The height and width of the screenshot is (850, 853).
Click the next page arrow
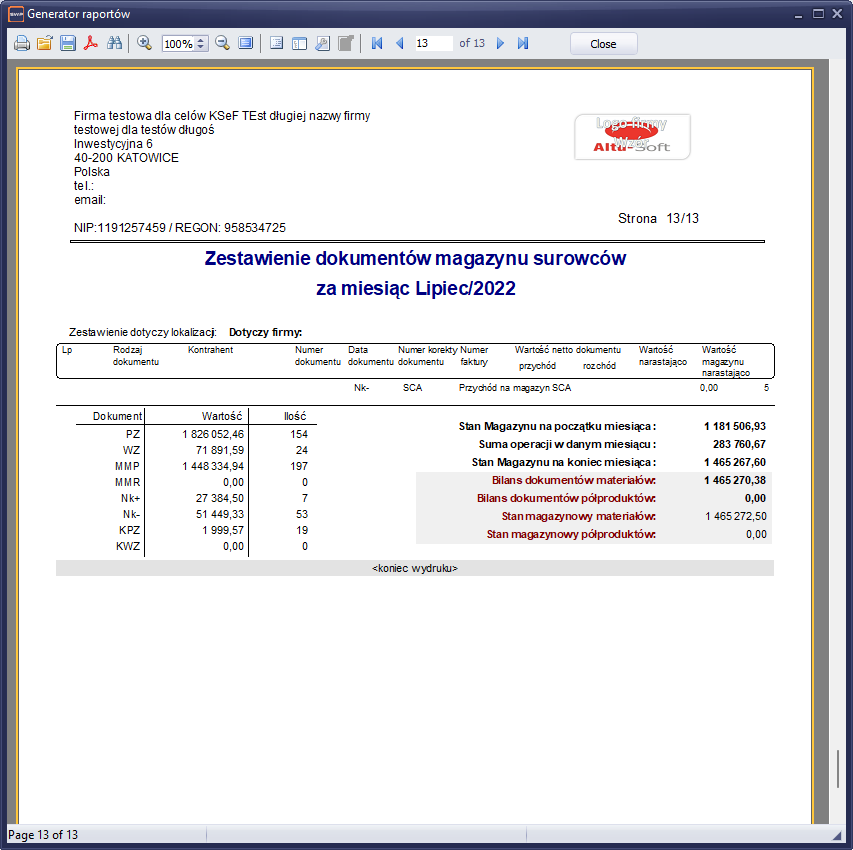(x=500, y=44)
